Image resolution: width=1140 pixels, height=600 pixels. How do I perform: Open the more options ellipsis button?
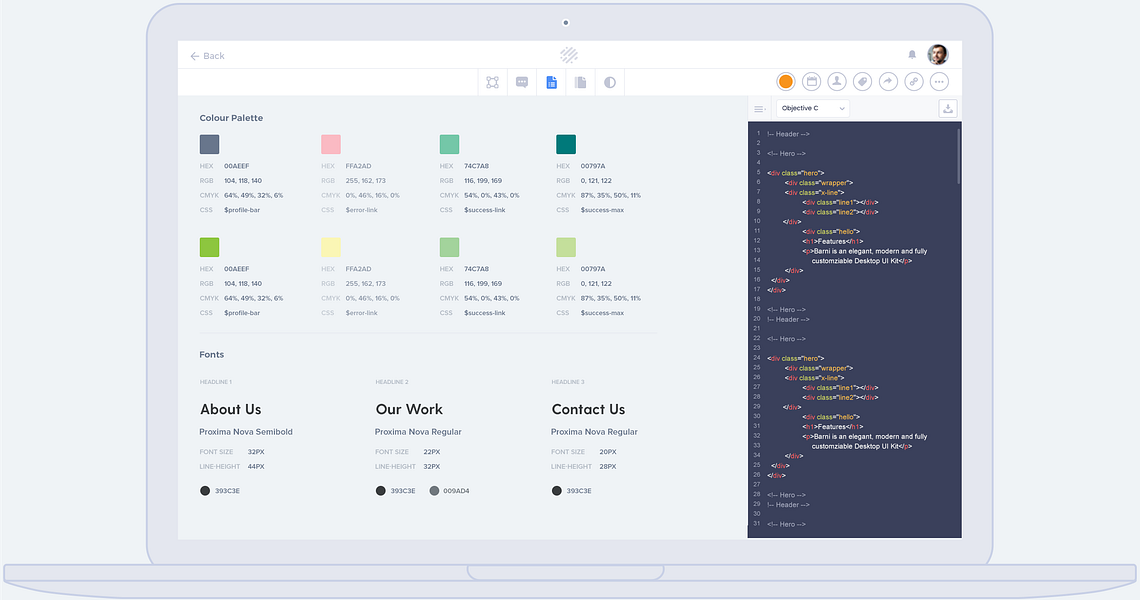(939, 81)
